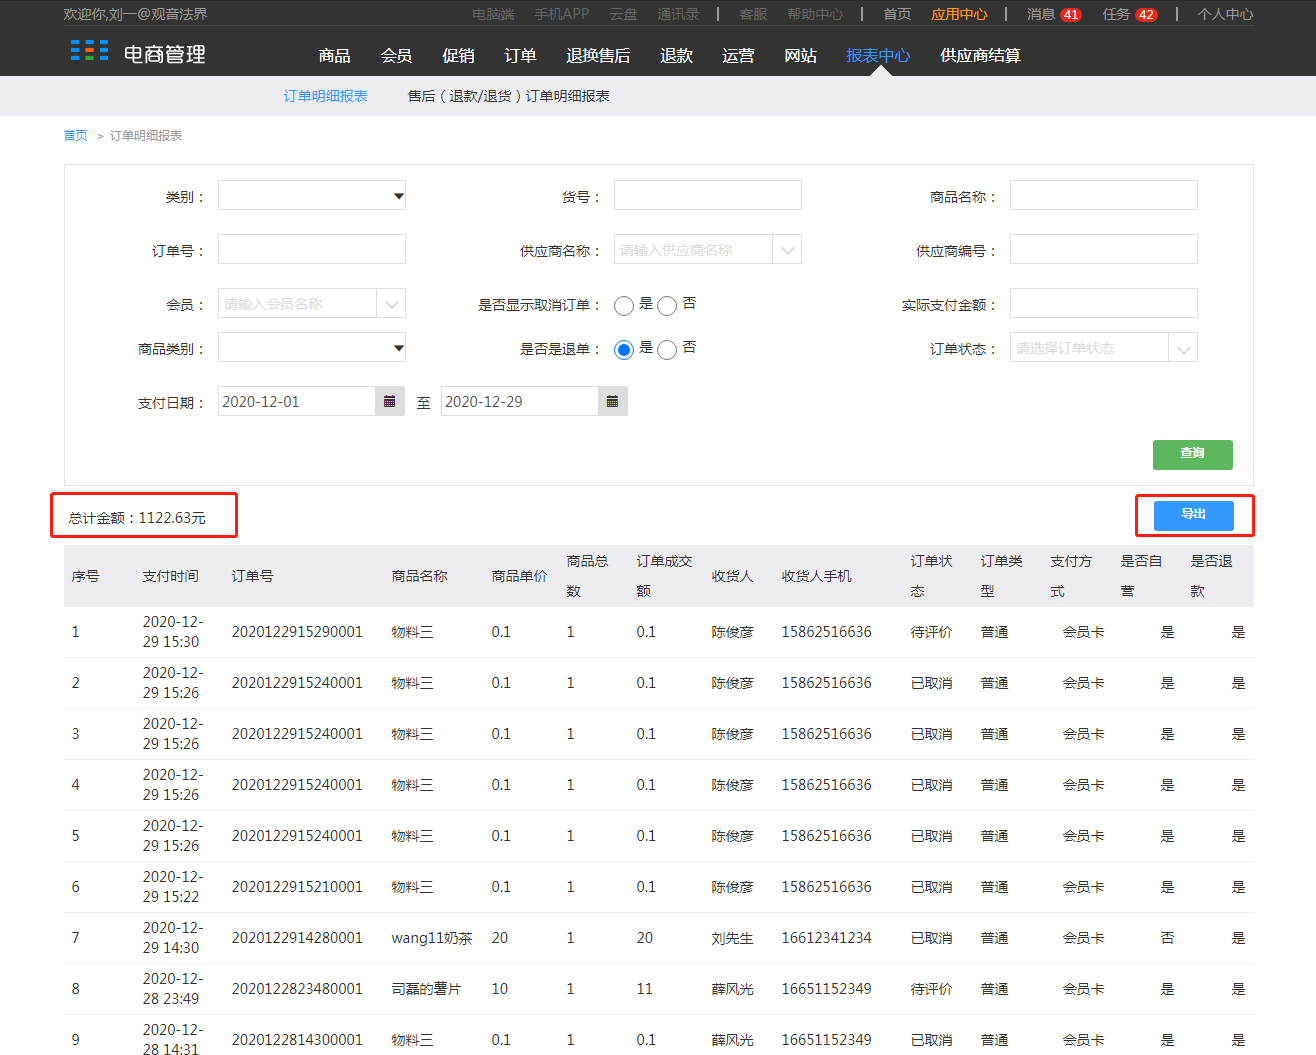The width and height of the screenshot is (1316, 1055).
Task: Expand the 订单状态 dropdown arrow
Action: tap(1183, 348)
